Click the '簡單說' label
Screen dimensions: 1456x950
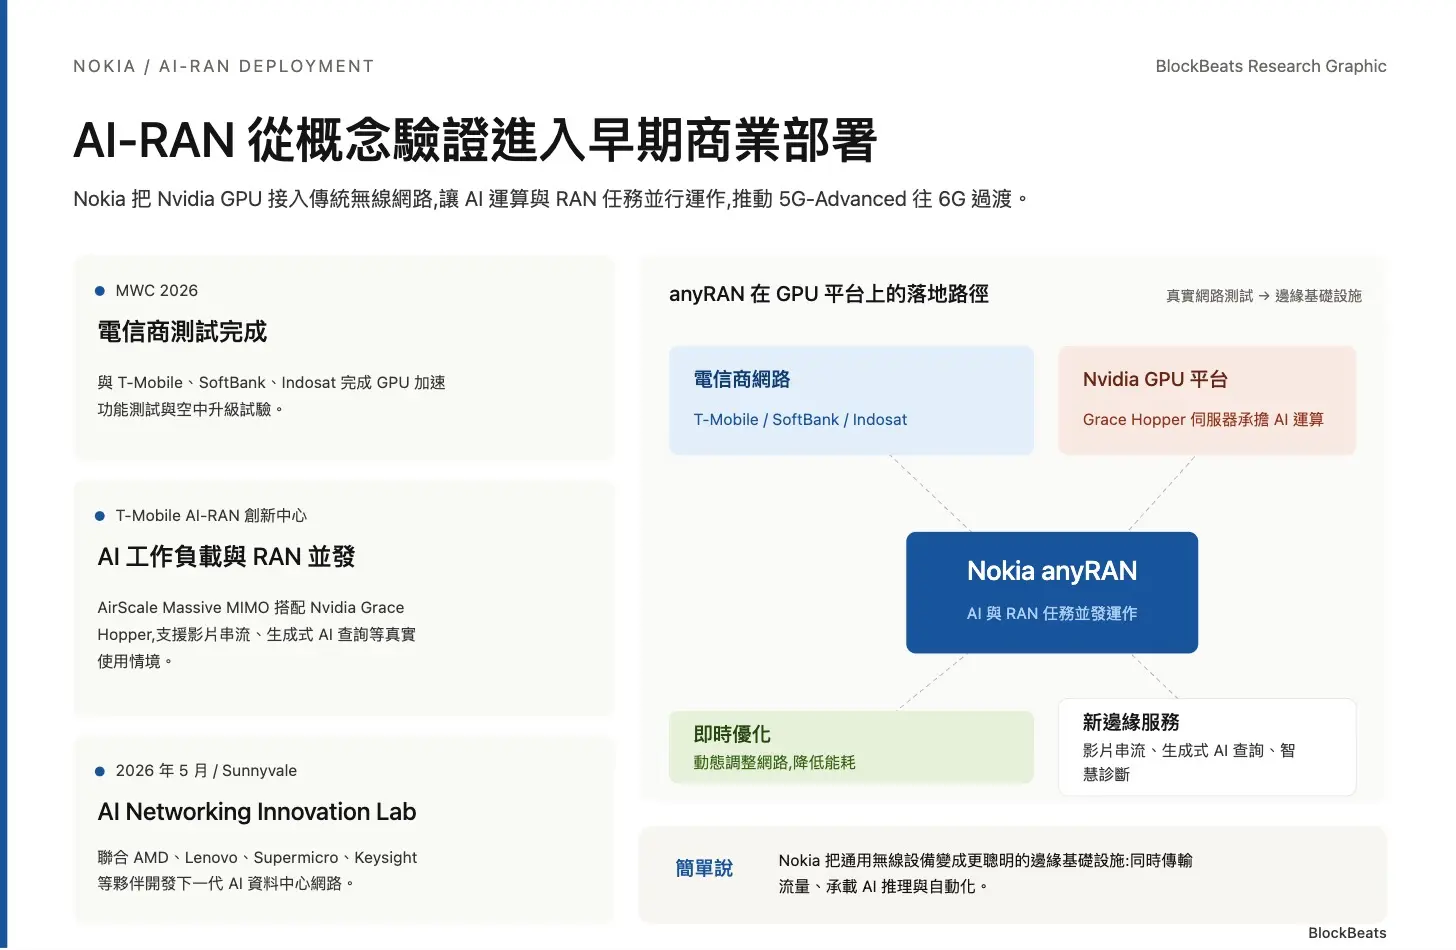tap(704, 869)
